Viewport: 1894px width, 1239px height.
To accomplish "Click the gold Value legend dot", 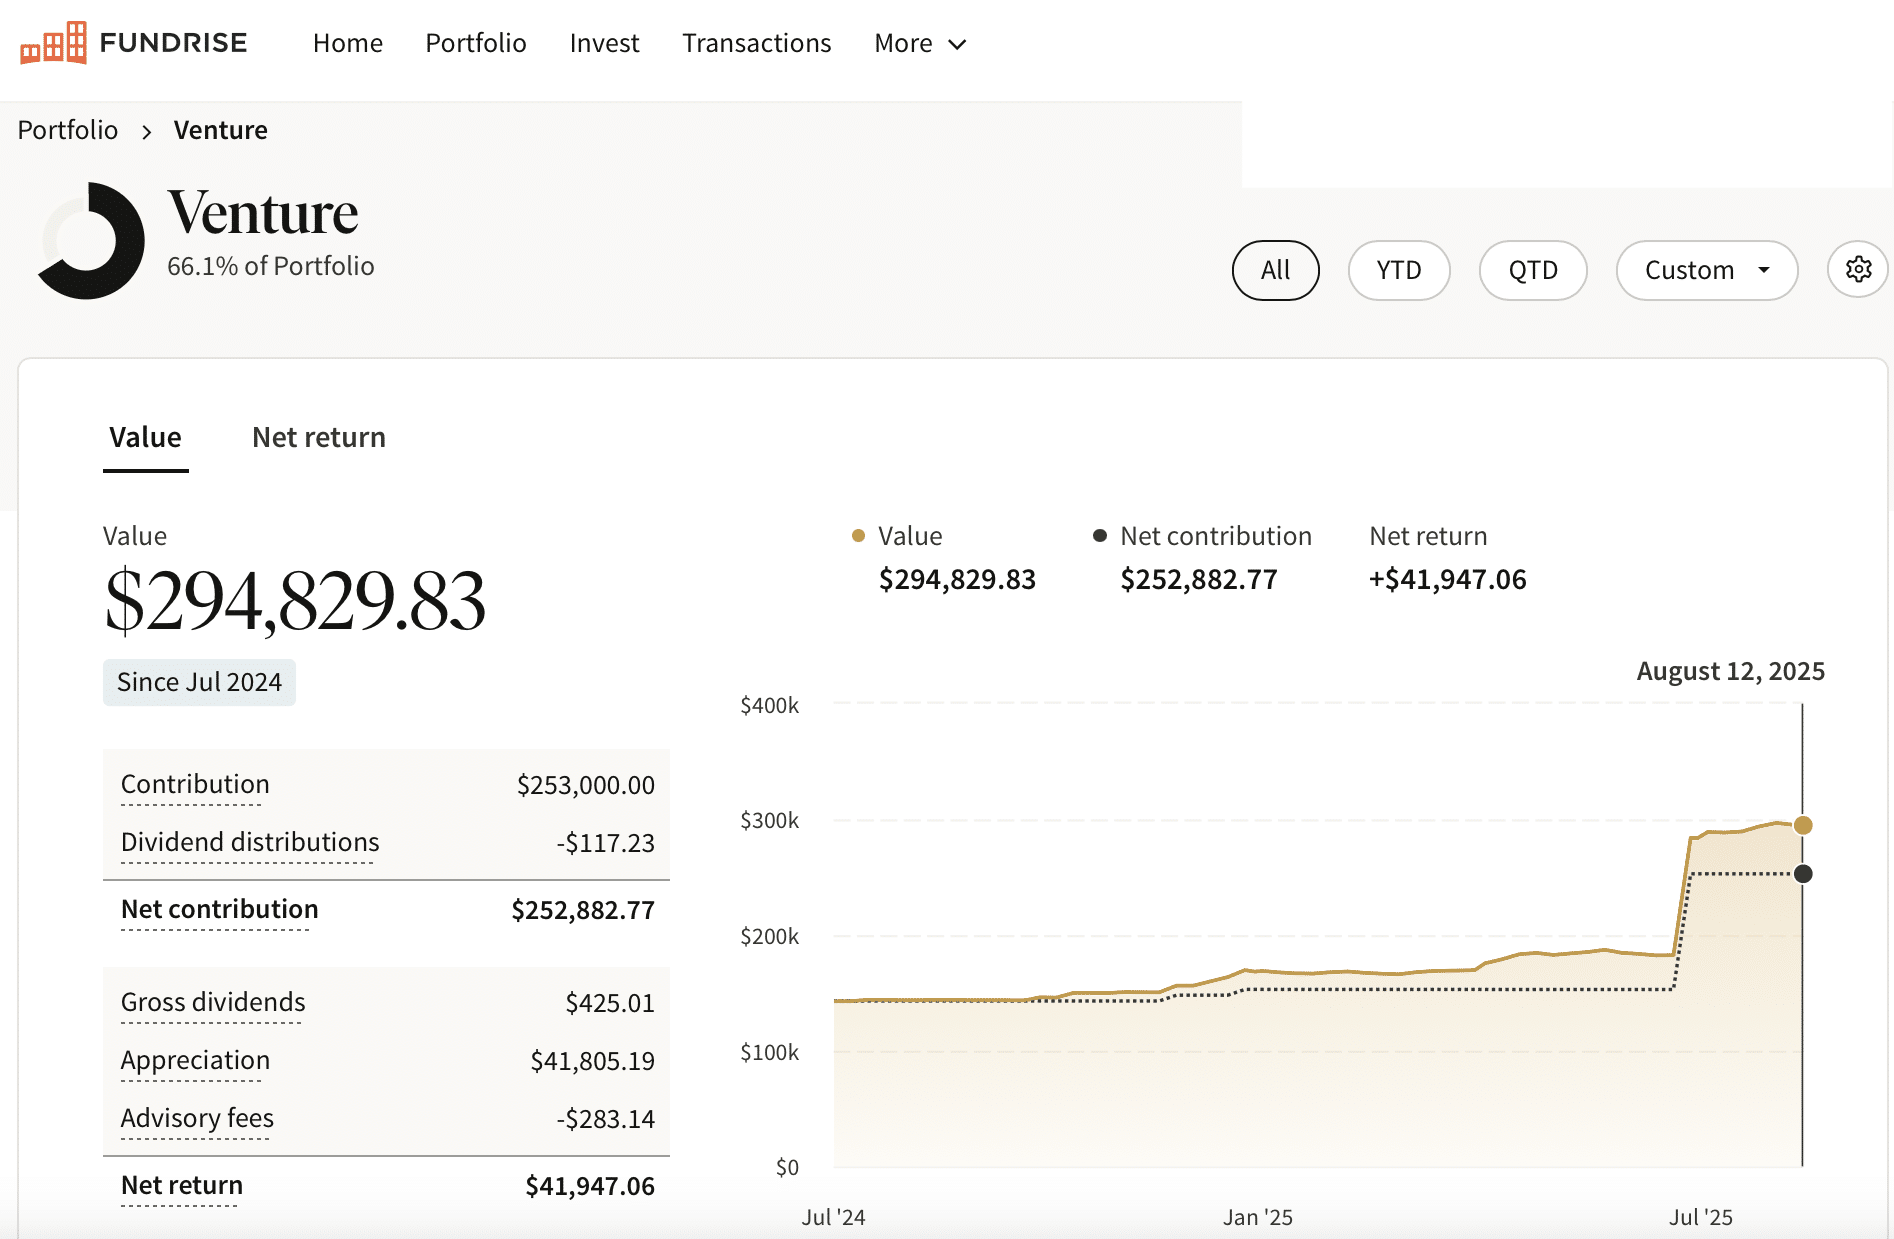I will point(857,537).
